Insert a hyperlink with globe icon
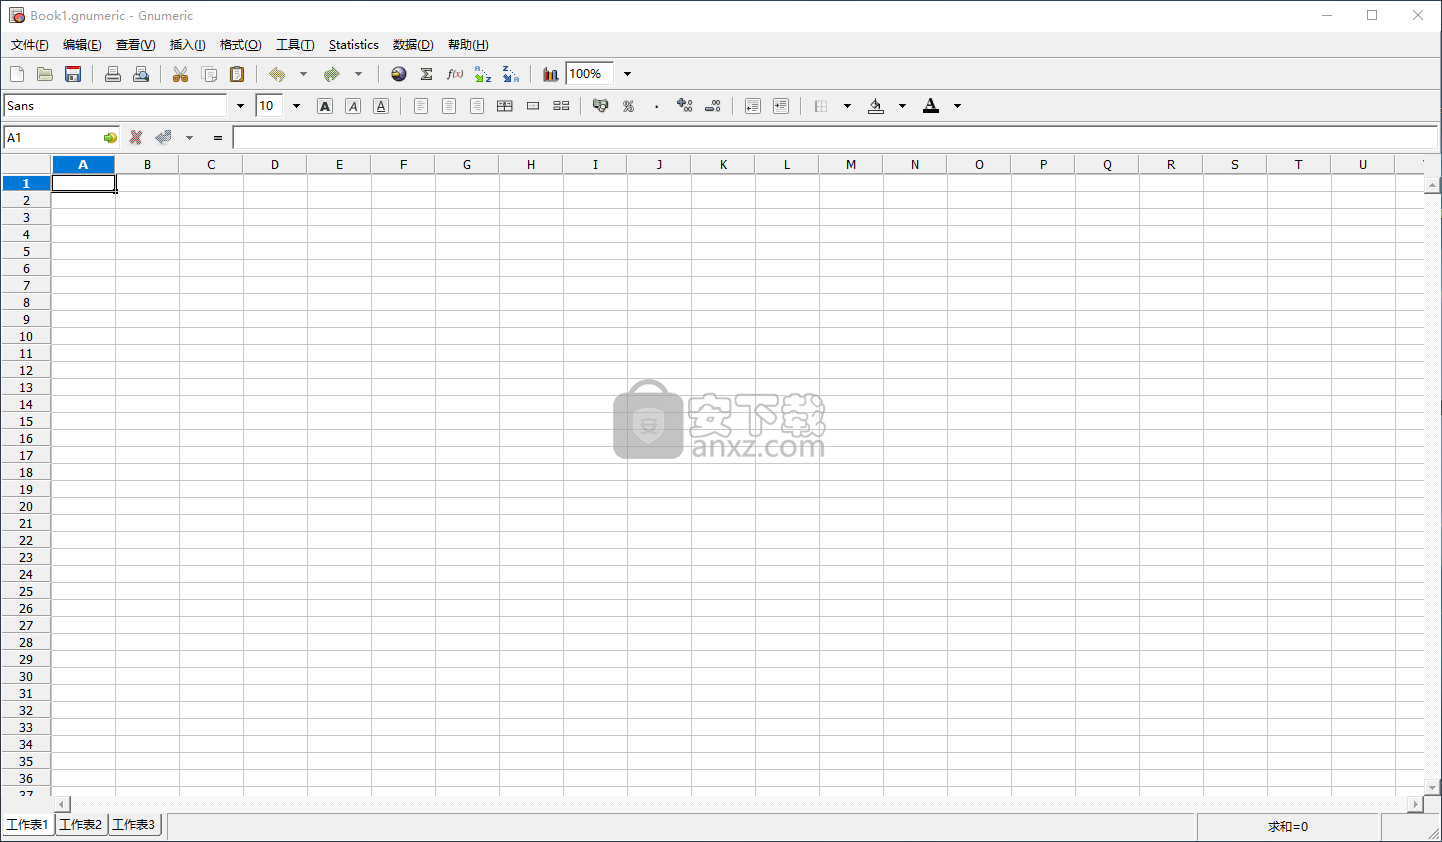This screenshot has height=842, width=1442. point(399,74)
